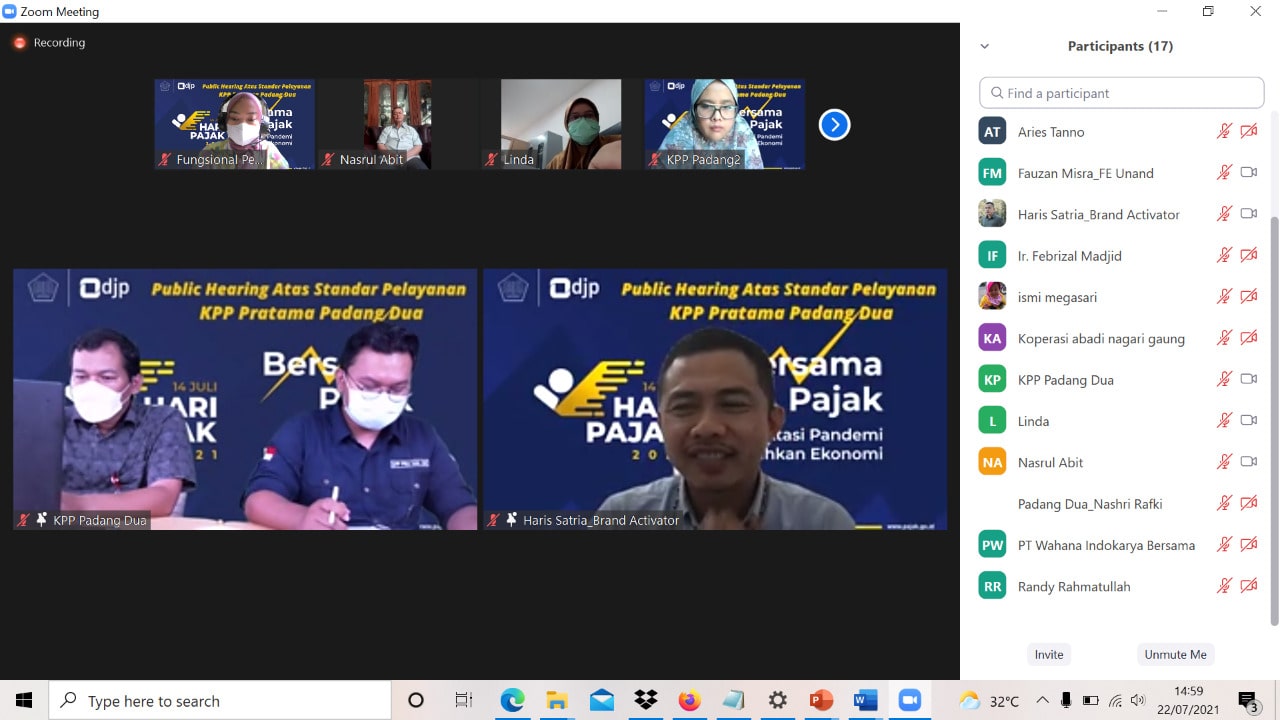Select Ir. Febrizal Madjid in participant list
The image size is (1280, 720).
coord(1069,256)
